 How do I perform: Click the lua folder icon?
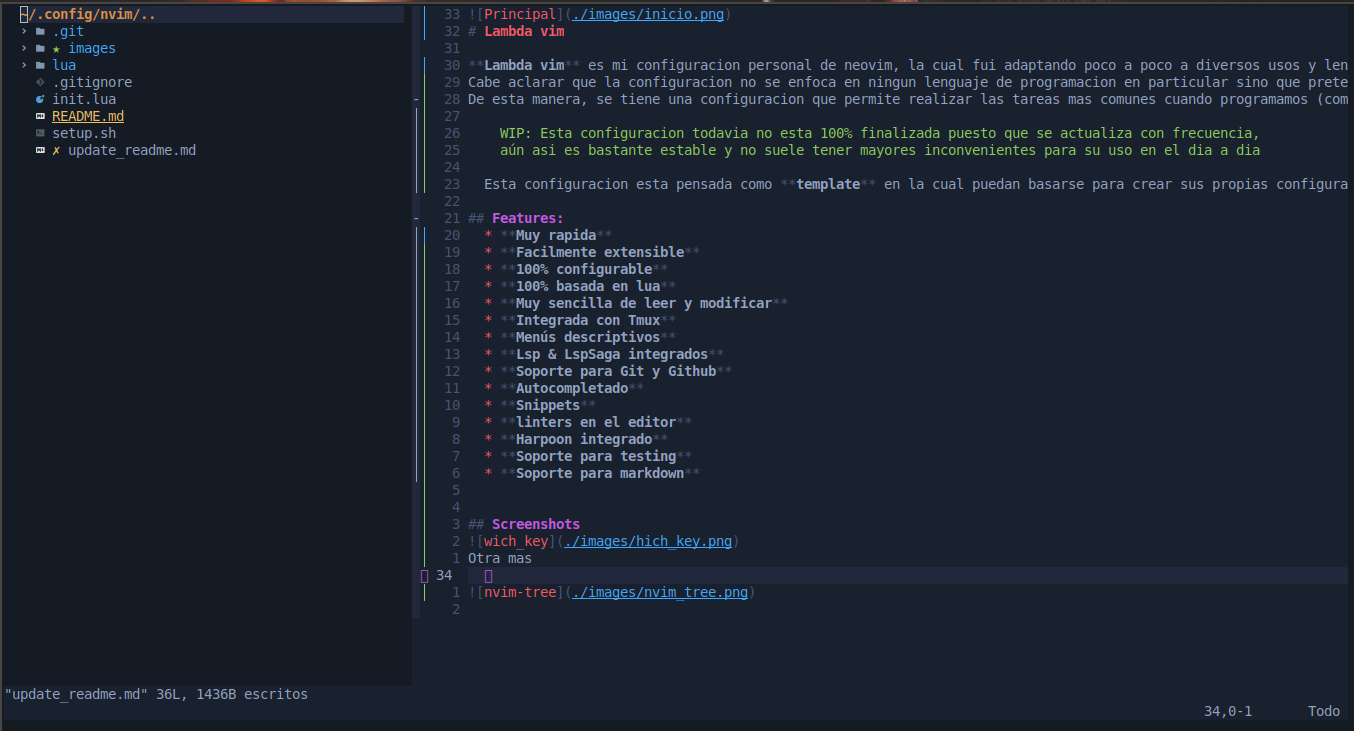[40, 65]
